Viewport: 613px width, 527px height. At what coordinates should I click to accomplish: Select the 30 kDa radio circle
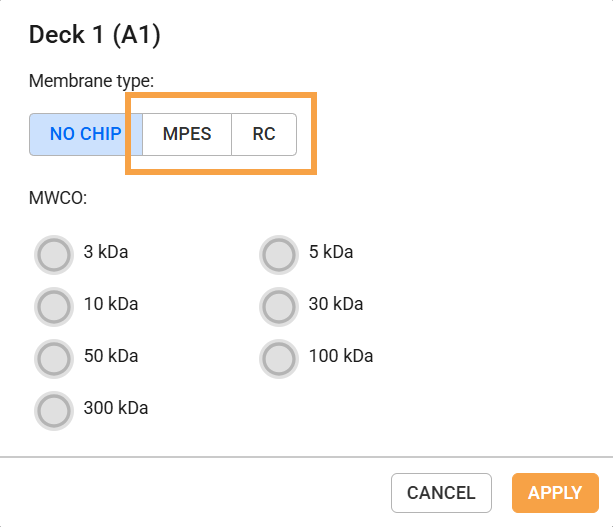279,304
